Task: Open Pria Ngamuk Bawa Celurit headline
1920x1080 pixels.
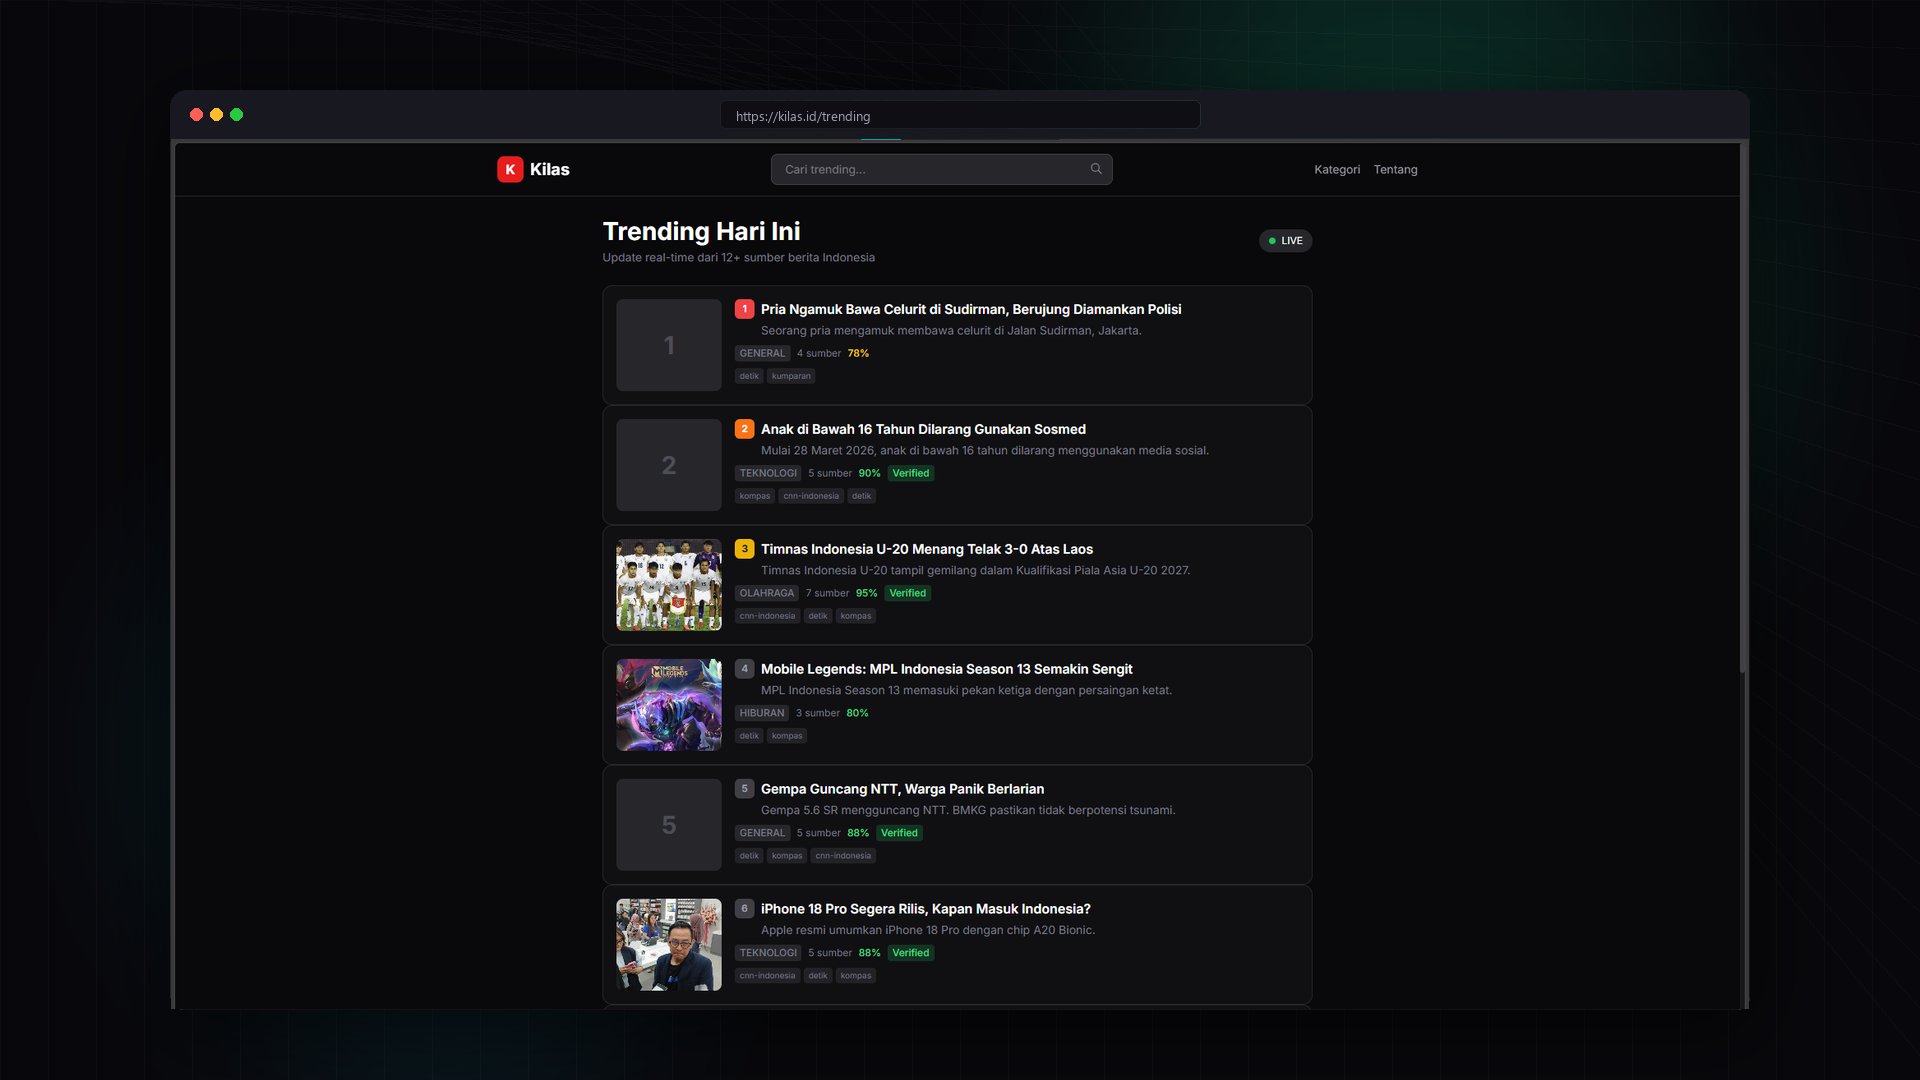Action: tap(971, 309)
